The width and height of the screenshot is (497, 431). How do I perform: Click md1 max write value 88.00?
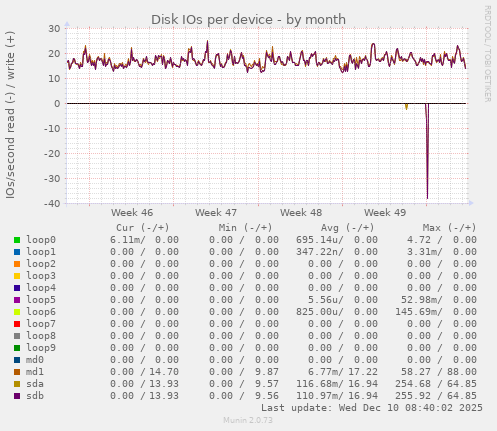[462, 372]
